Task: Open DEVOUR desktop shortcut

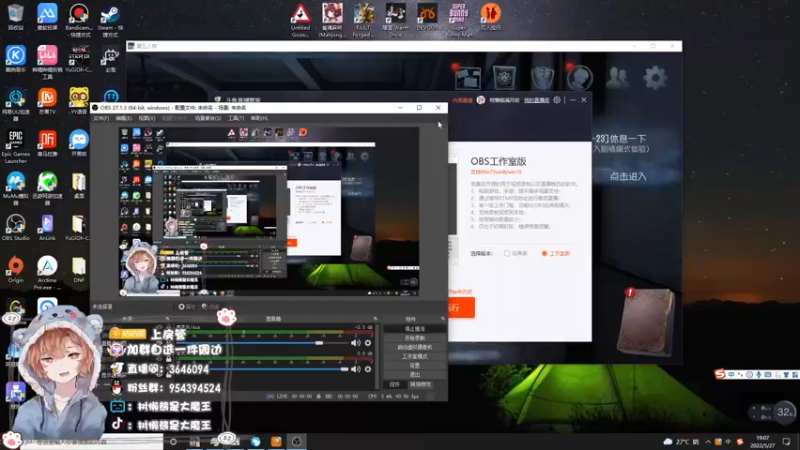Action: click(x=427, y=18)
